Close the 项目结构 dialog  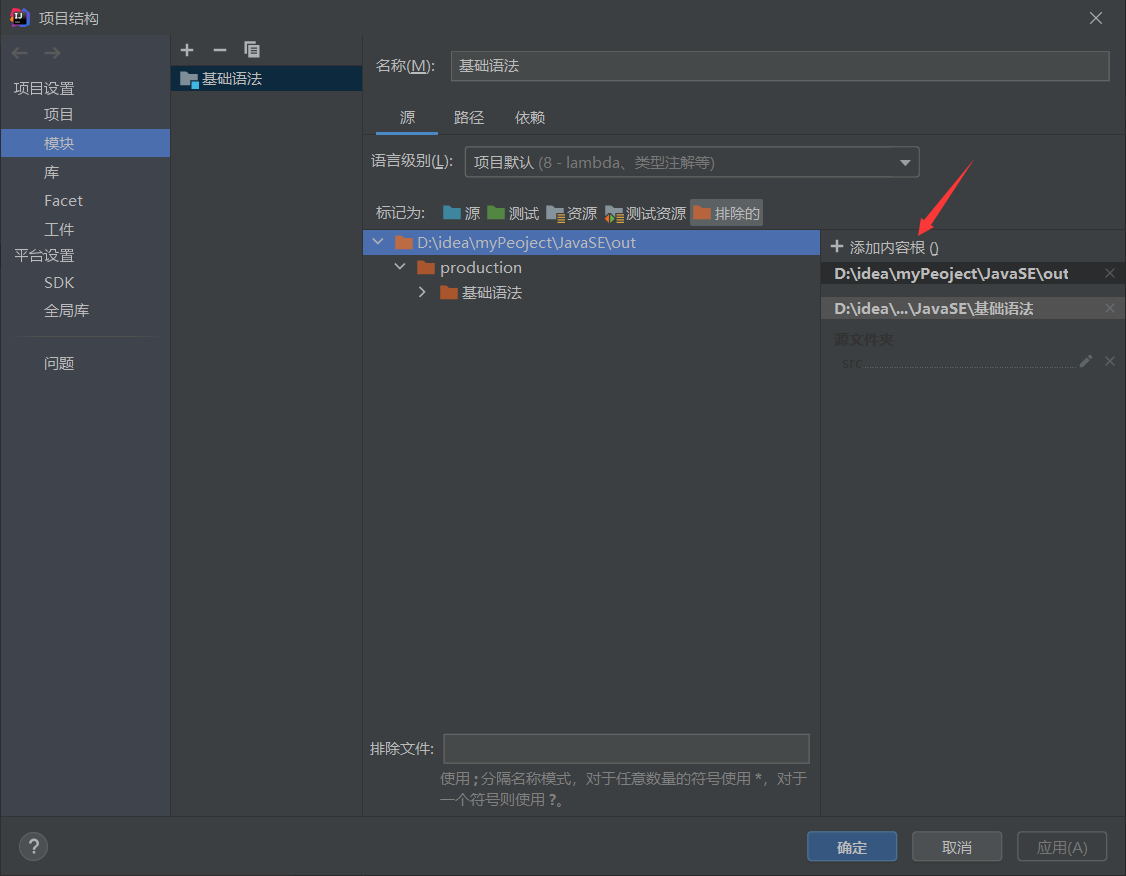1096,18
